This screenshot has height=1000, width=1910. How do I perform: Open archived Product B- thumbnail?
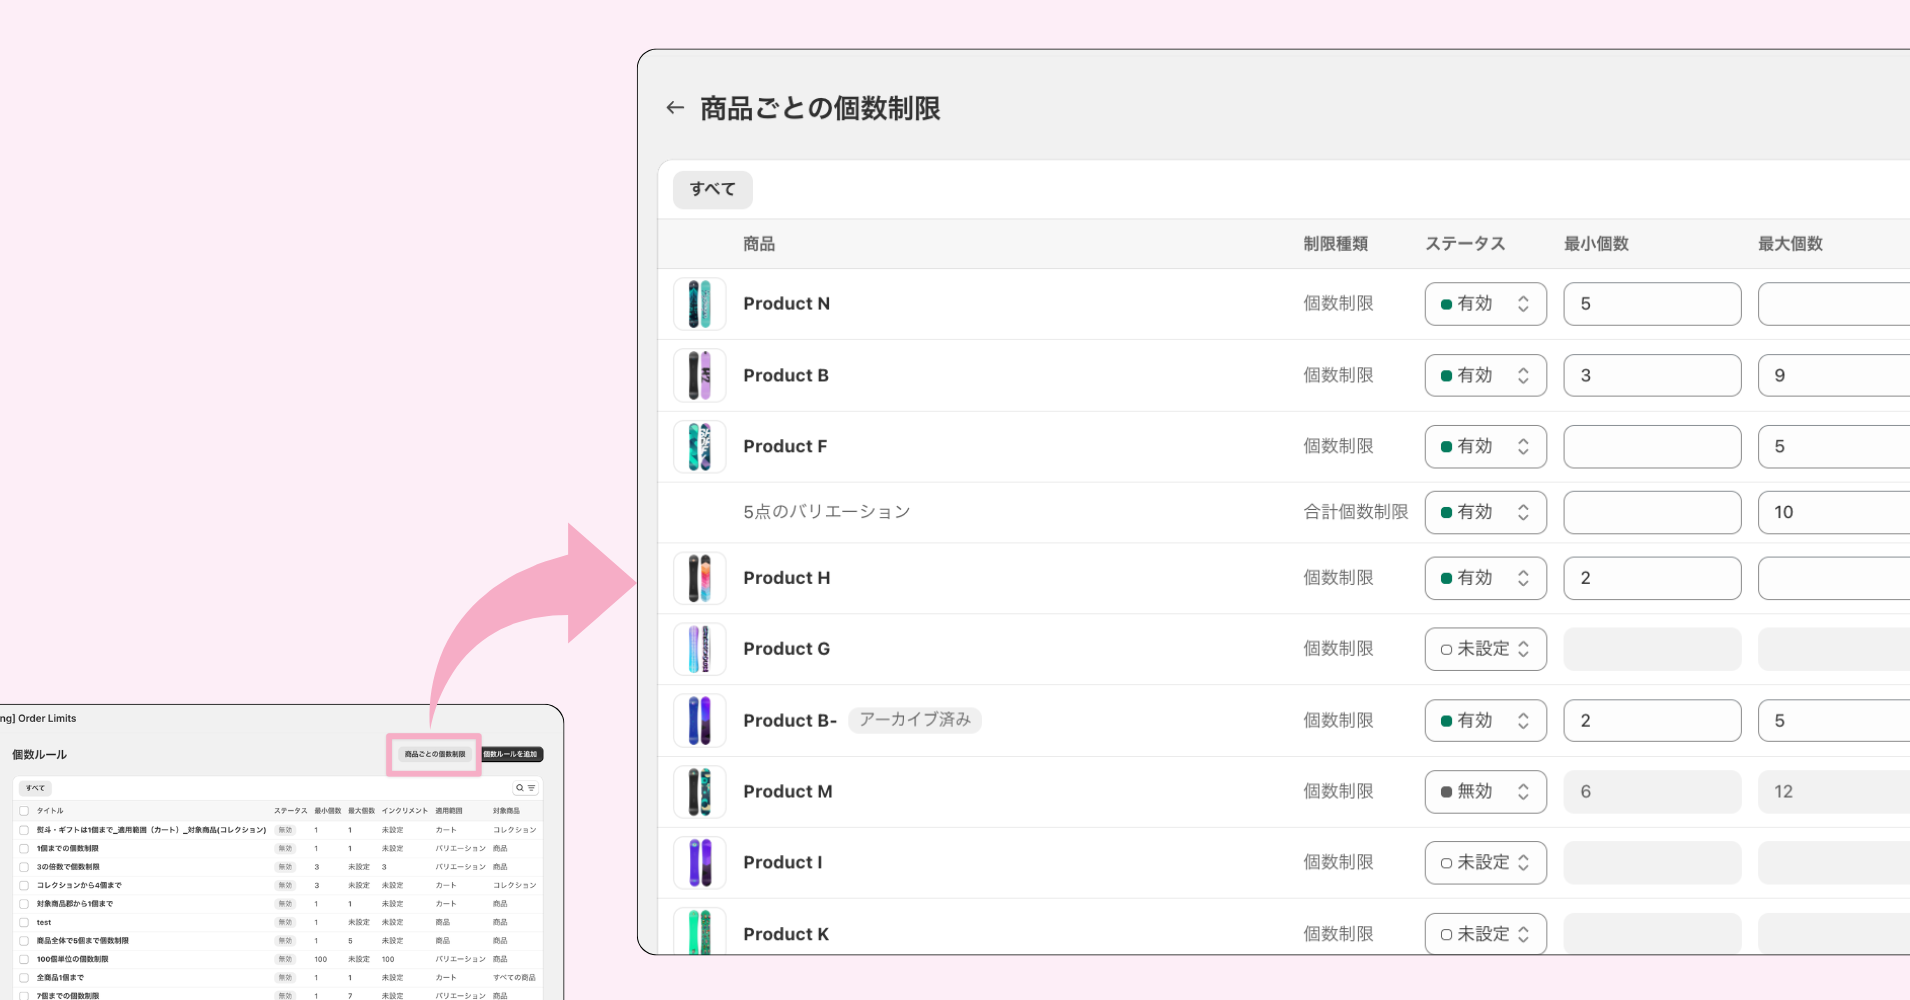[x=700, y=721]
